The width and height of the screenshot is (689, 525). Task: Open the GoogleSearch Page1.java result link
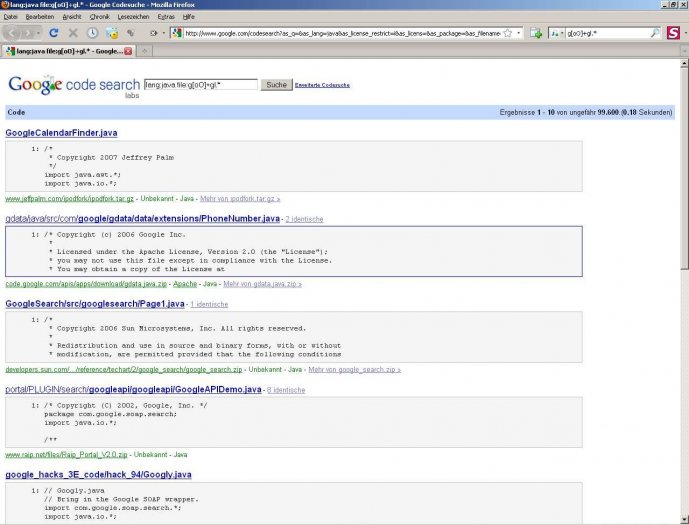point(95,304)
